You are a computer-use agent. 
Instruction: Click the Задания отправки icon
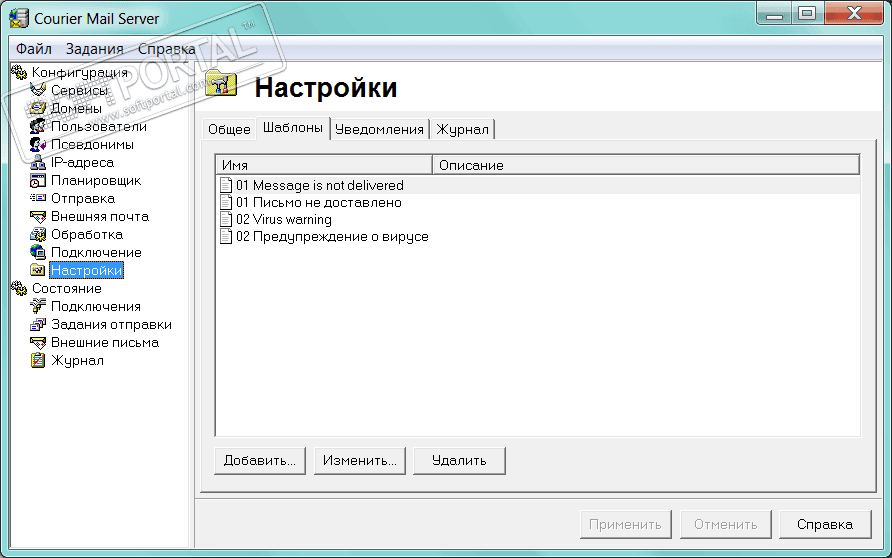pos(38,324)
